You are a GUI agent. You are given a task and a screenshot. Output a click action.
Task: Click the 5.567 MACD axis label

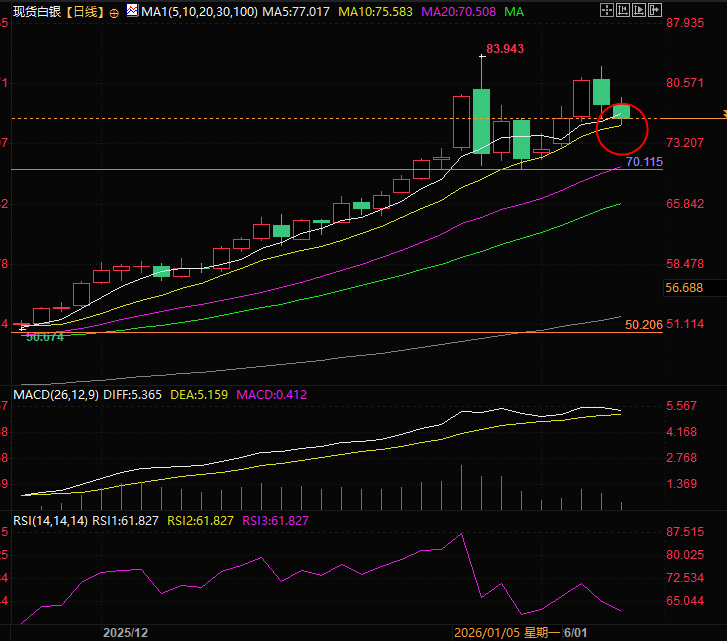(682, 406)
